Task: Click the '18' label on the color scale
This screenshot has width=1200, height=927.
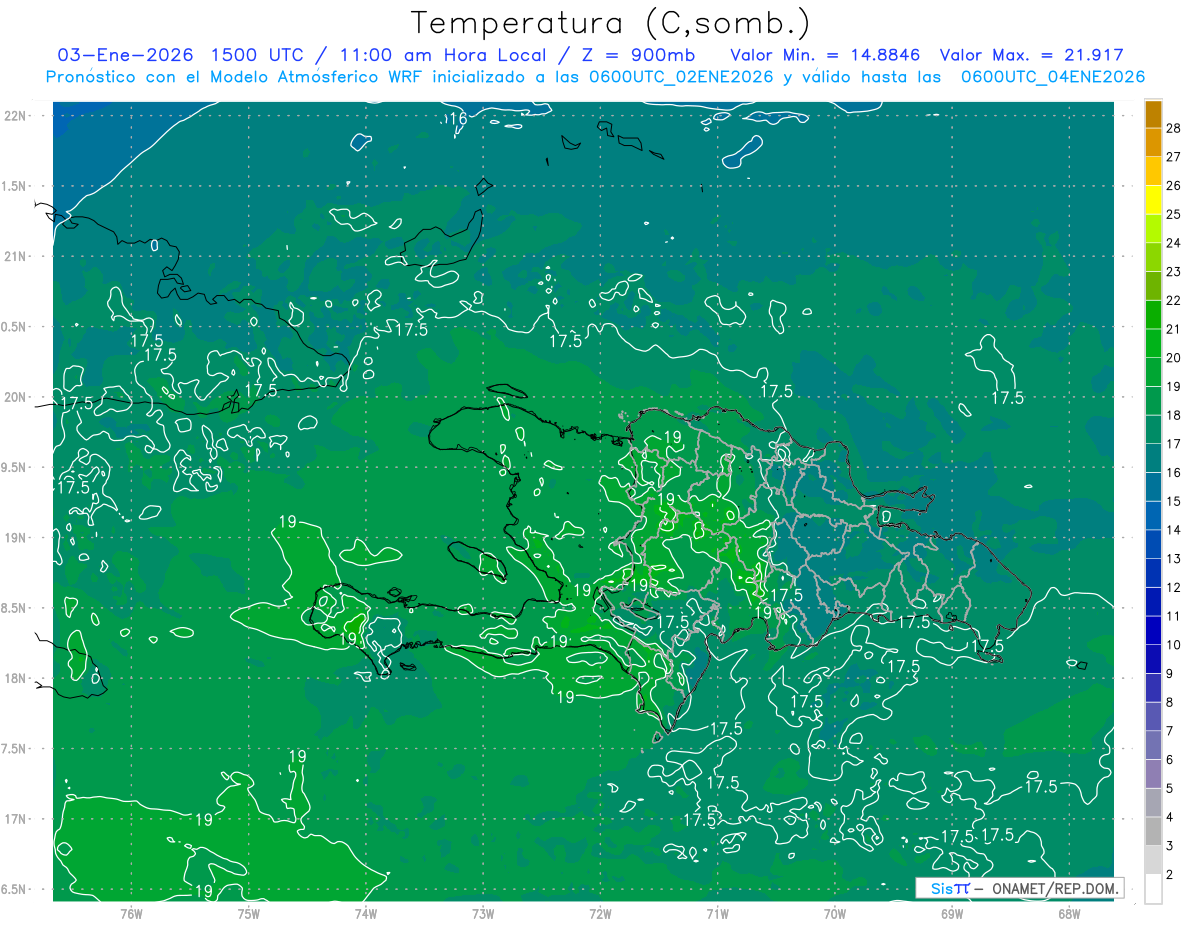Action: click(1174, 415)
